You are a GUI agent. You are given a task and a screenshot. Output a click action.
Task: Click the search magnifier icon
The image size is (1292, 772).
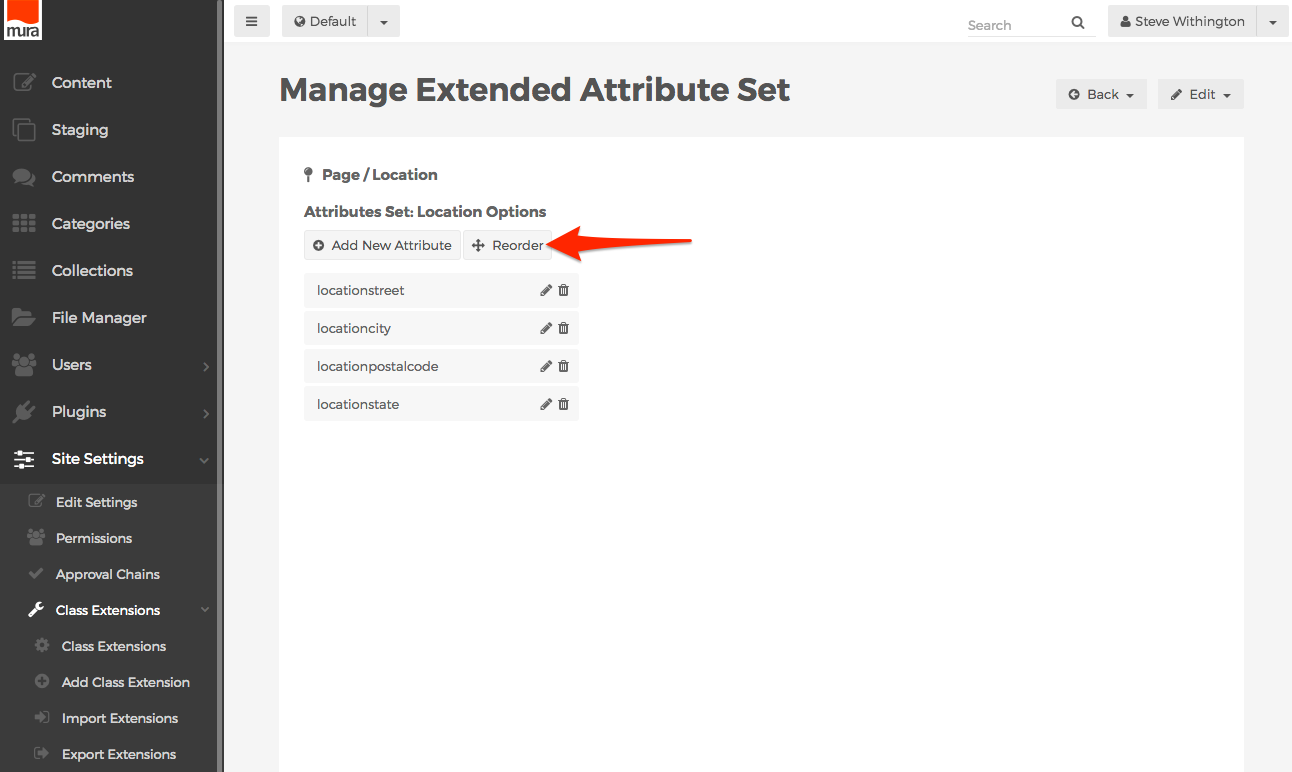coord(1078,23)
